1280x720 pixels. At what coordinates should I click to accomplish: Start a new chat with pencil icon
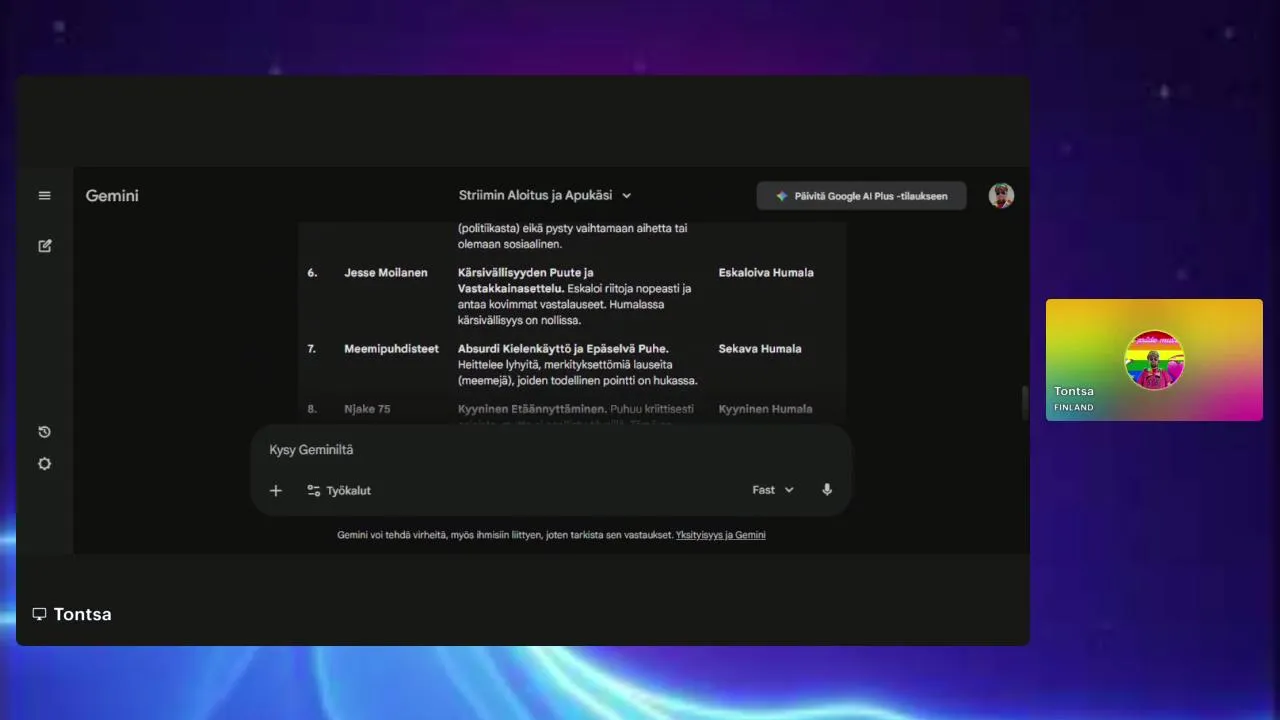[x=44, y=246]
